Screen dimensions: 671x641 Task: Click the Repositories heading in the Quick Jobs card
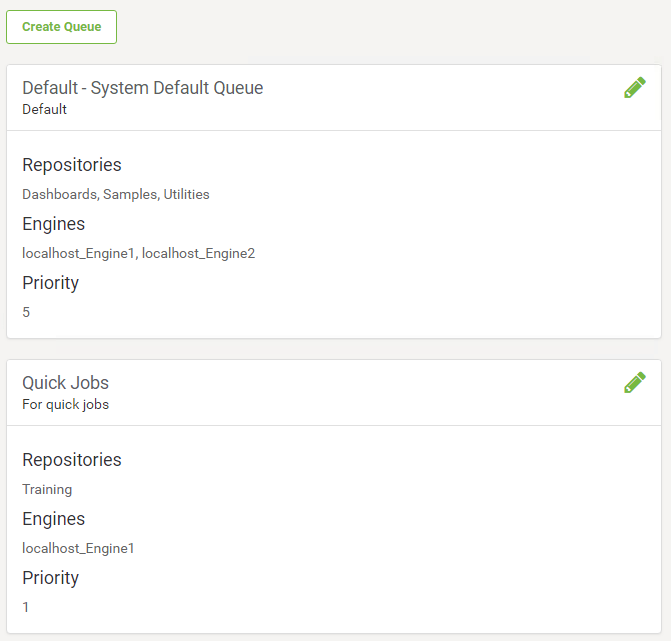point(72,460)
